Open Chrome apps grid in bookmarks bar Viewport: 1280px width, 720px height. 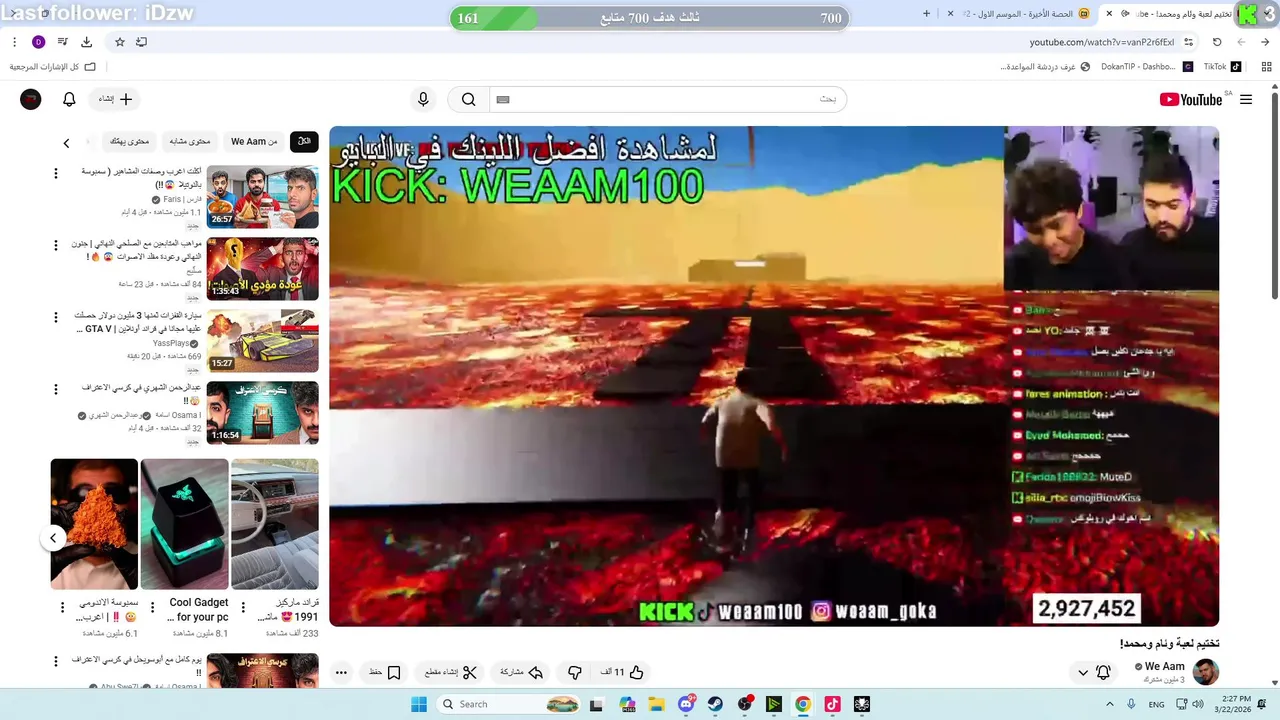1266,67
